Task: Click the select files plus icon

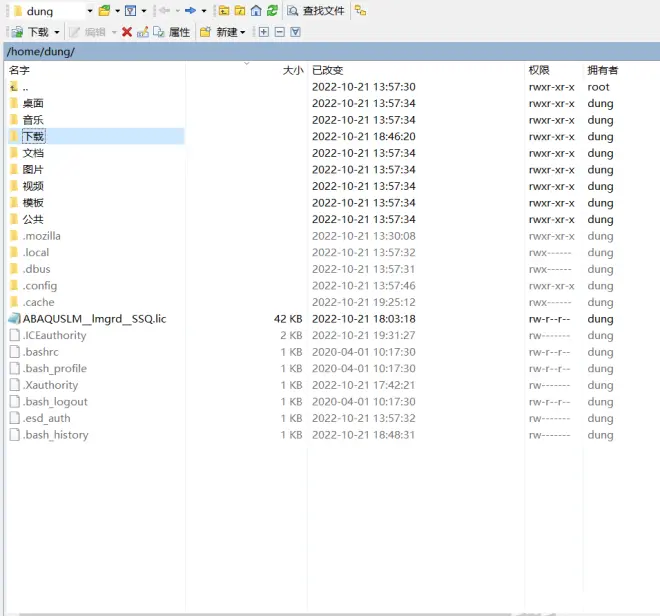Action: pyautogui.click(x=263, y=32)
